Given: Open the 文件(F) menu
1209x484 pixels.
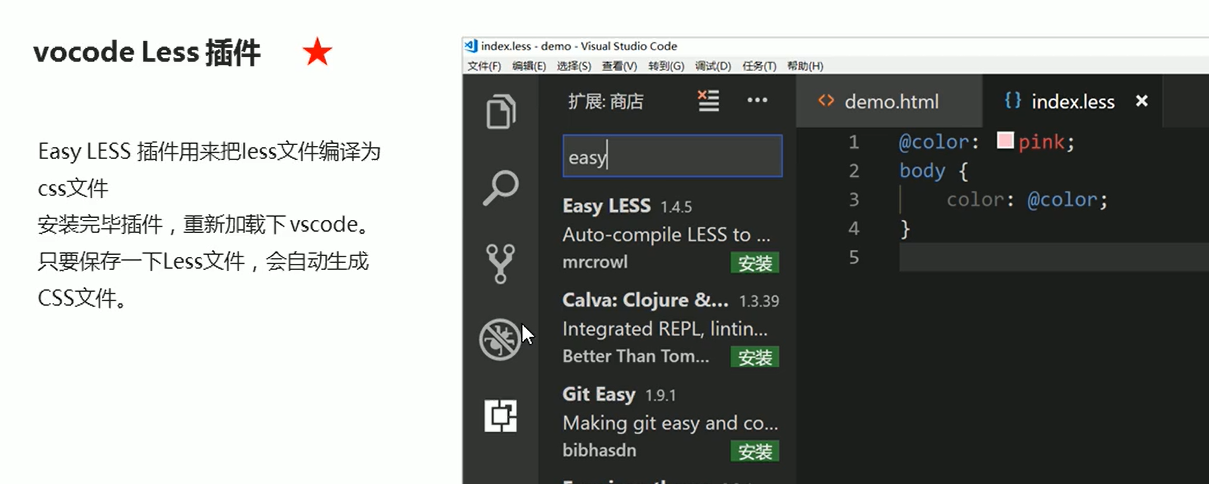Looking at the screenshot, I should tap(484, 66).
